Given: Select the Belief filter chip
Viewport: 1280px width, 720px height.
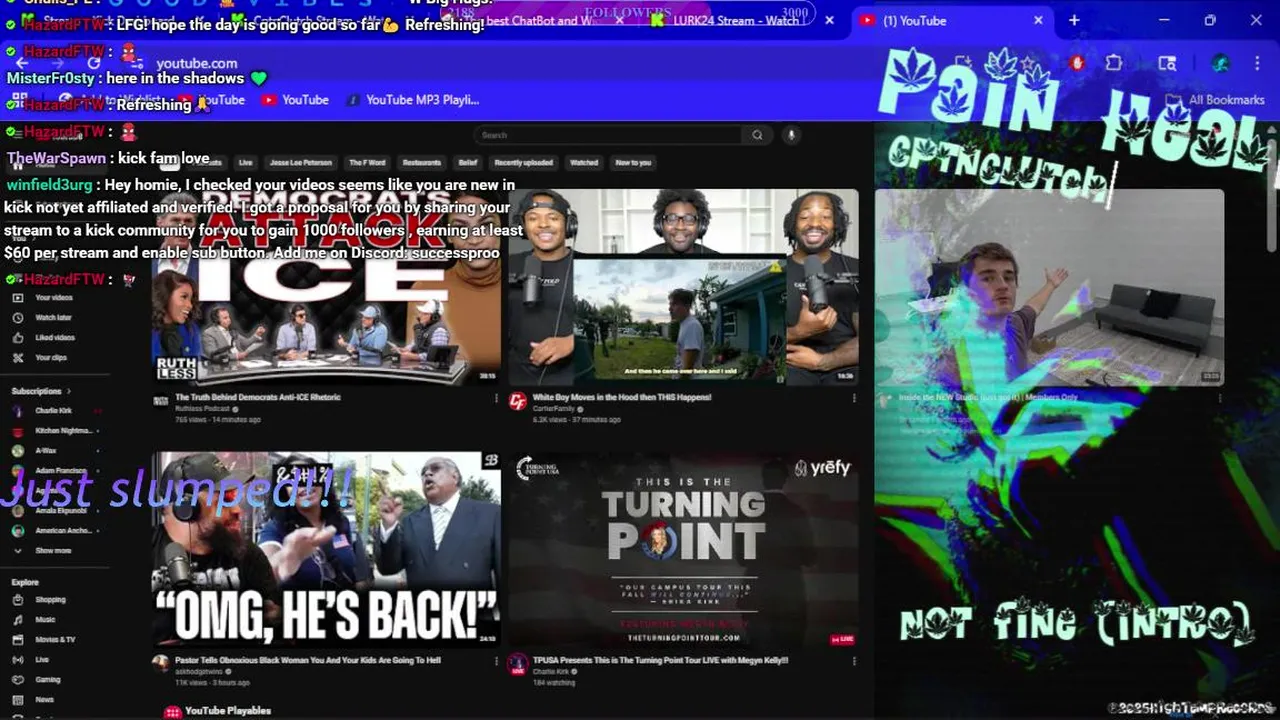Looking at the screenshot, I should [x=468, y=162].
